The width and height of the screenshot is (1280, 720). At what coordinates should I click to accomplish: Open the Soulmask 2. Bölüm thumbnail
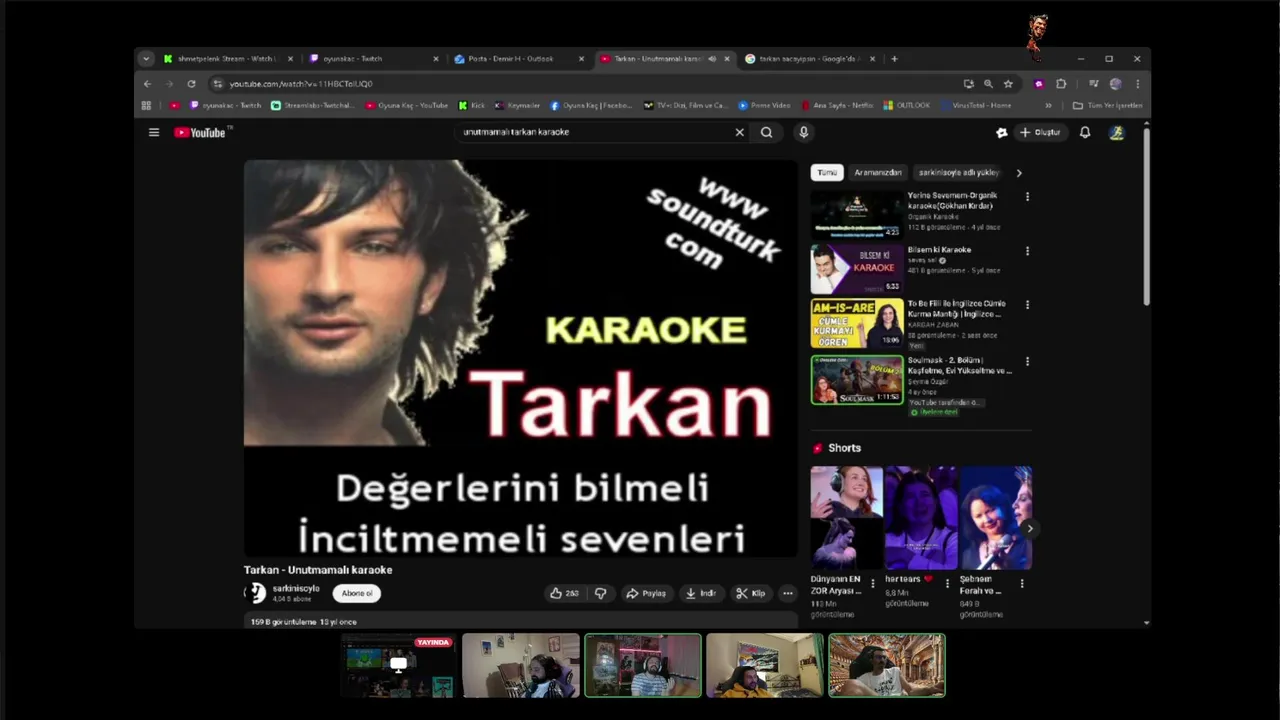click(856, 379)
